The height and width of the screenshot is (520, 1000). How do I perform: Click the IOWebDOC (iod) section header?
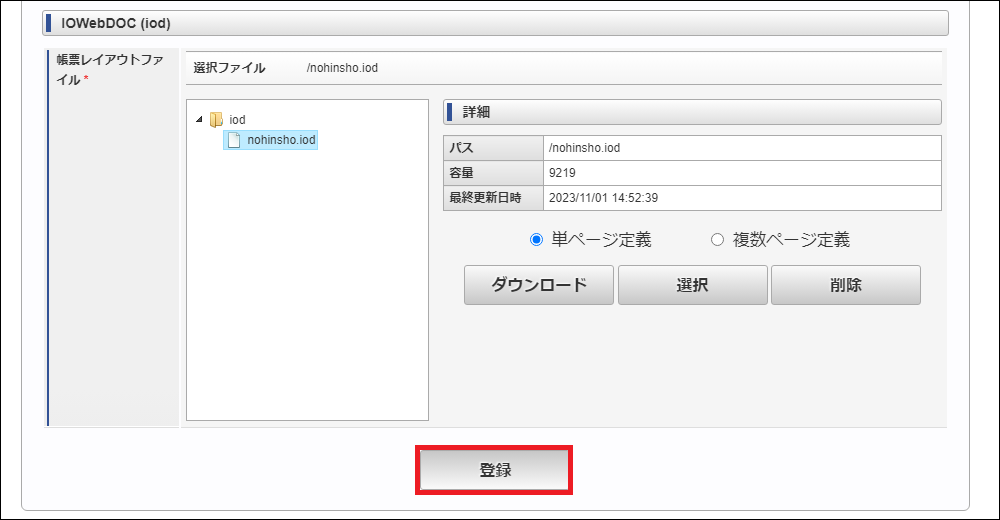[496, 24]
